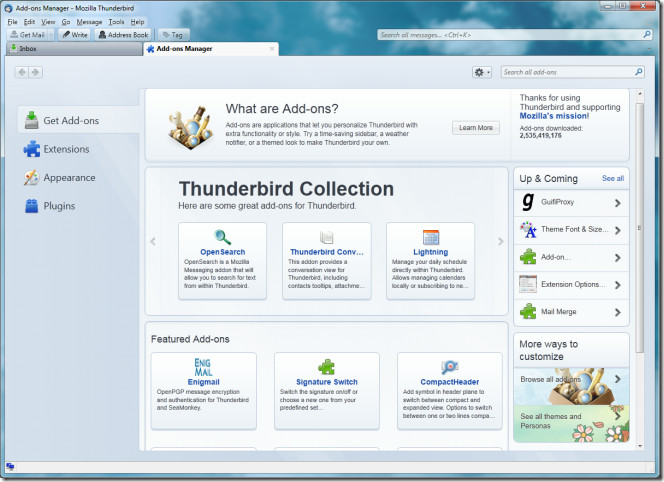Open the Signature Switch title link

pos(326,382)
